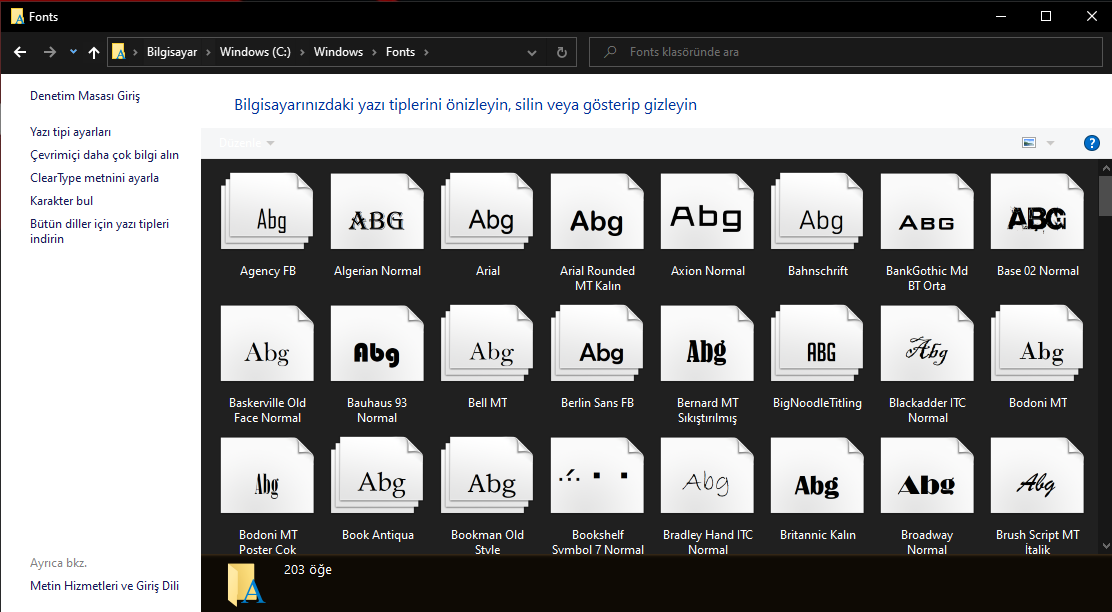Go up one folder level

point(94,52)
